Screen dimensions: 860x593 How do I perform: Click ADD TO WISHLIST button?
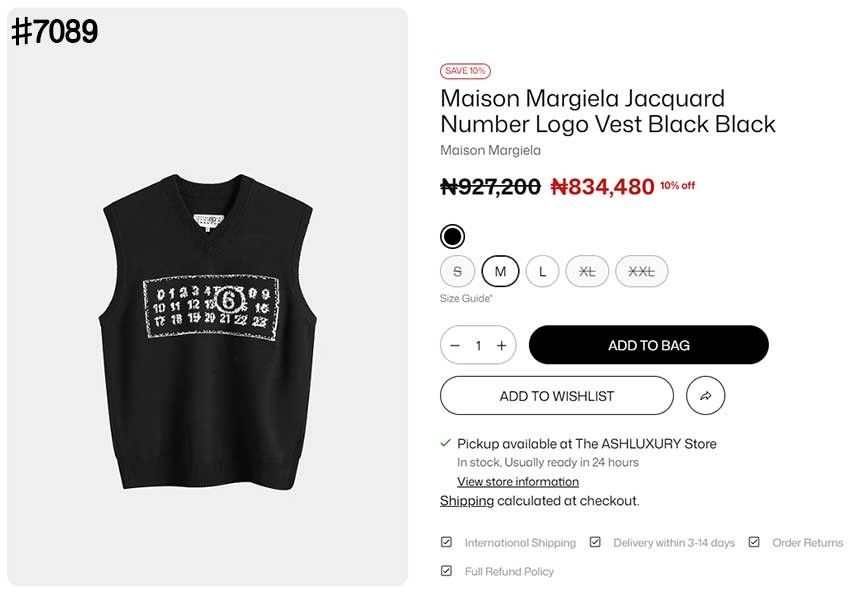[556, 396]
